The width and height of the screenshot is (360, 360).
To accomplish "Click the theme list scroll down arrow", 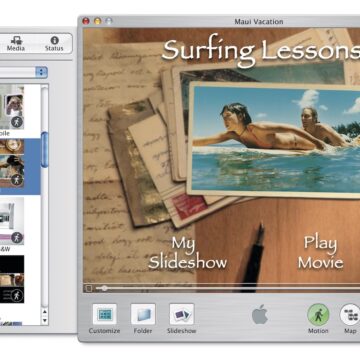I will [44, 321].
